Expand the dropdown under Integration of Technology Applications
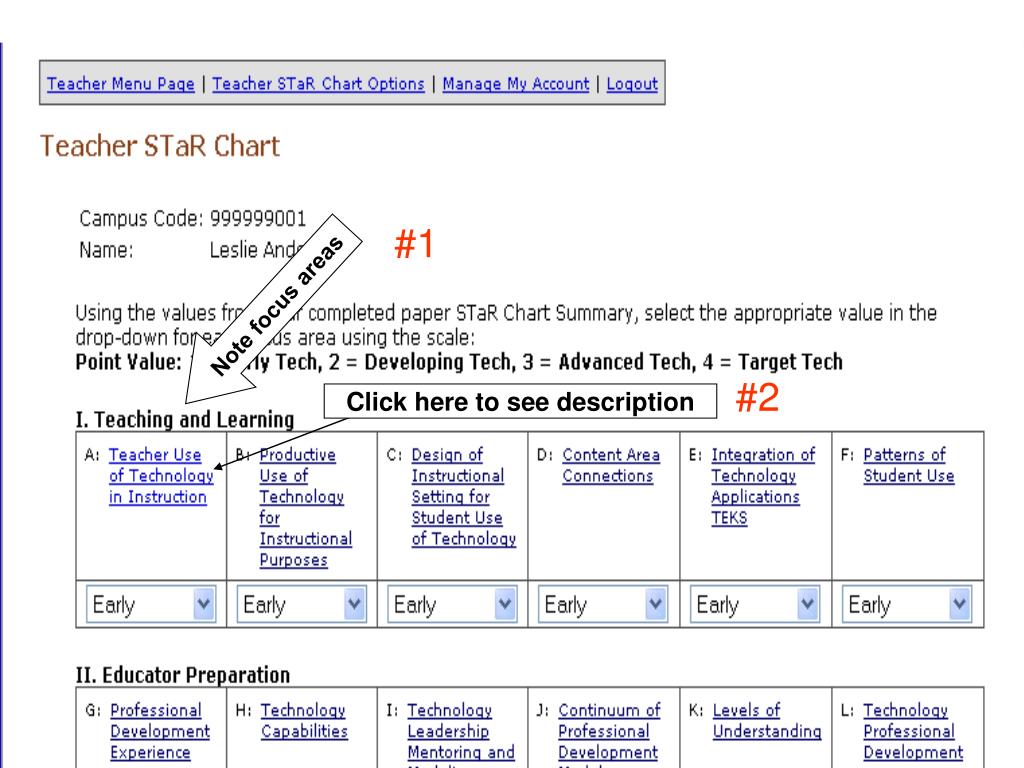1024x768 pixels. [754, 604]
